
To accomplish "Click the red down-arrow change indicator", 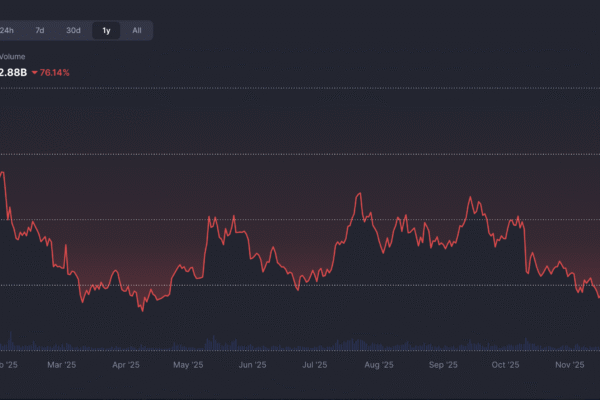I will click(x=35, y=73).
